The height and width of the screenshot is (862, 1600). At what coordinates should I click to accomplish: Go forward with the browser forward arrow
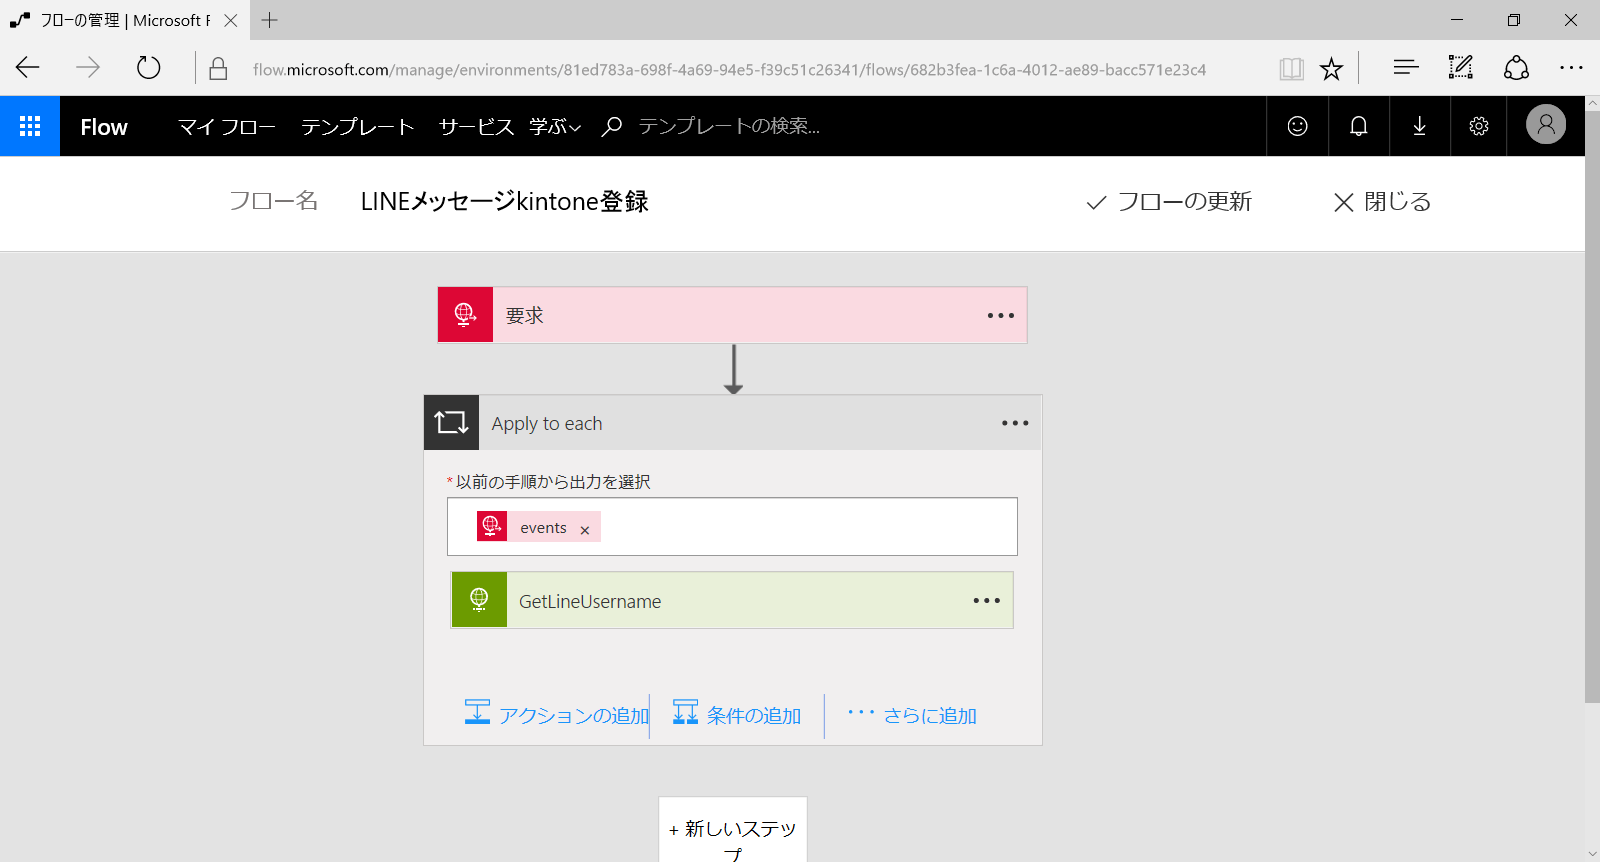tap(88, 68)
